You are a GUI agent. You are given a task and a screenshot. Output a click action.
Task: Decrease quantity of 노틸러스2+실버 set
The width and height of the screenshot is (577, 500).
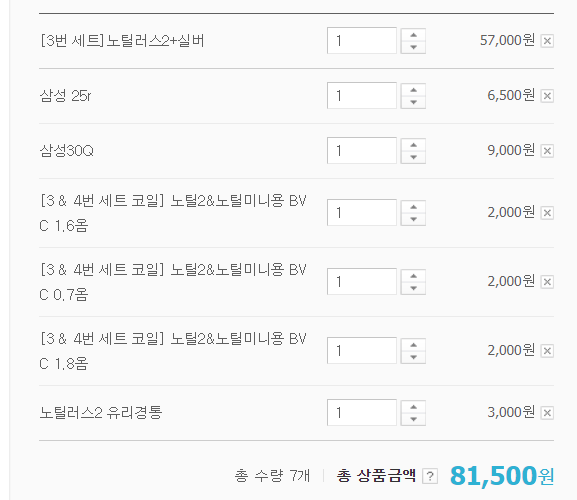point(413,47)
